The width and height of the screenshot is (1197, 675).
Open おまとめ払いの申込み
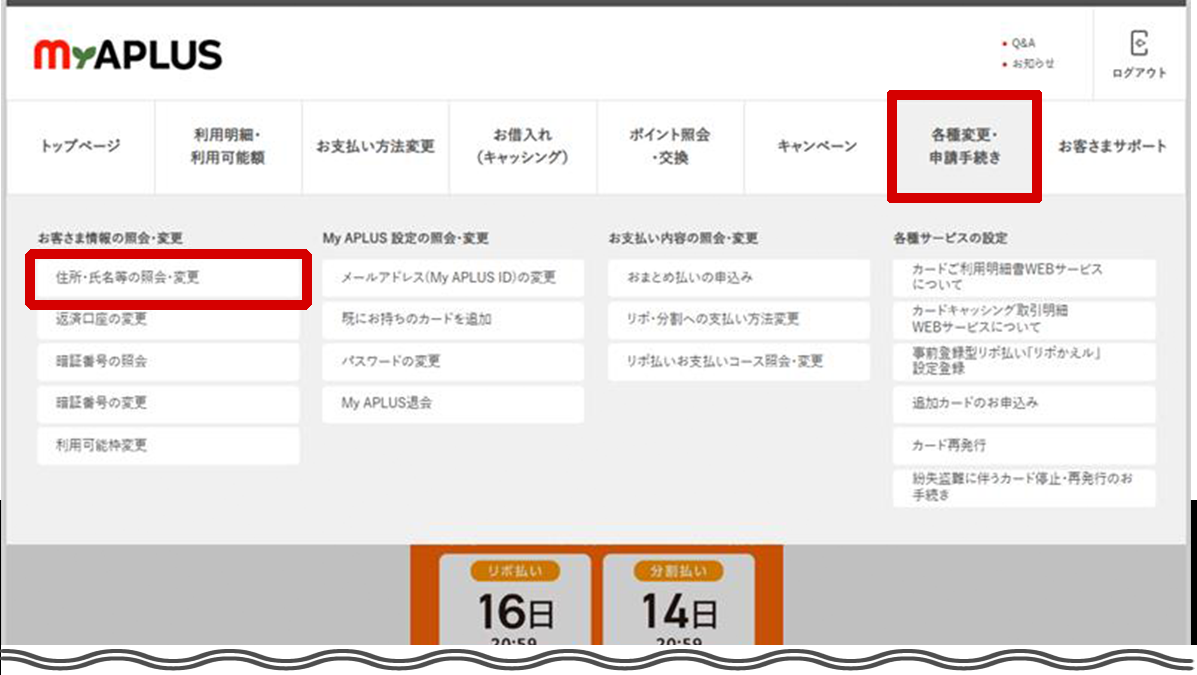pos(738,278)
